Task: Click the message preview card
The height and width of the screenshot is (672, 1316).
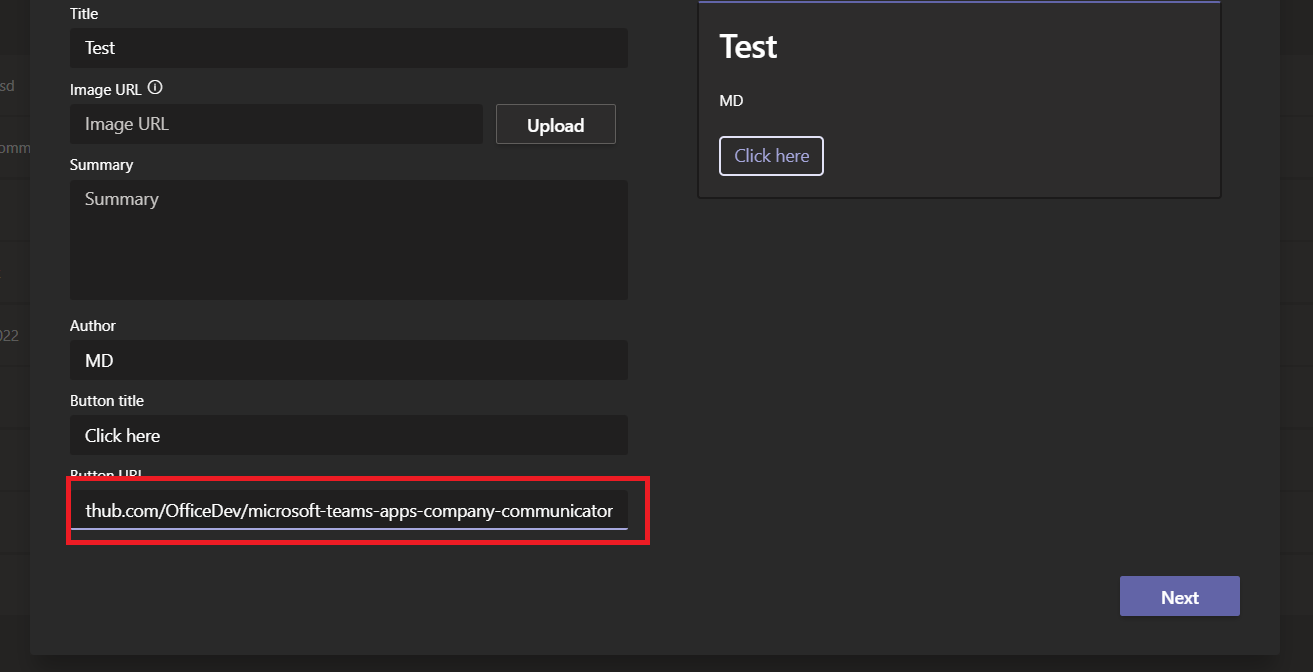Action: coord(959,98)
